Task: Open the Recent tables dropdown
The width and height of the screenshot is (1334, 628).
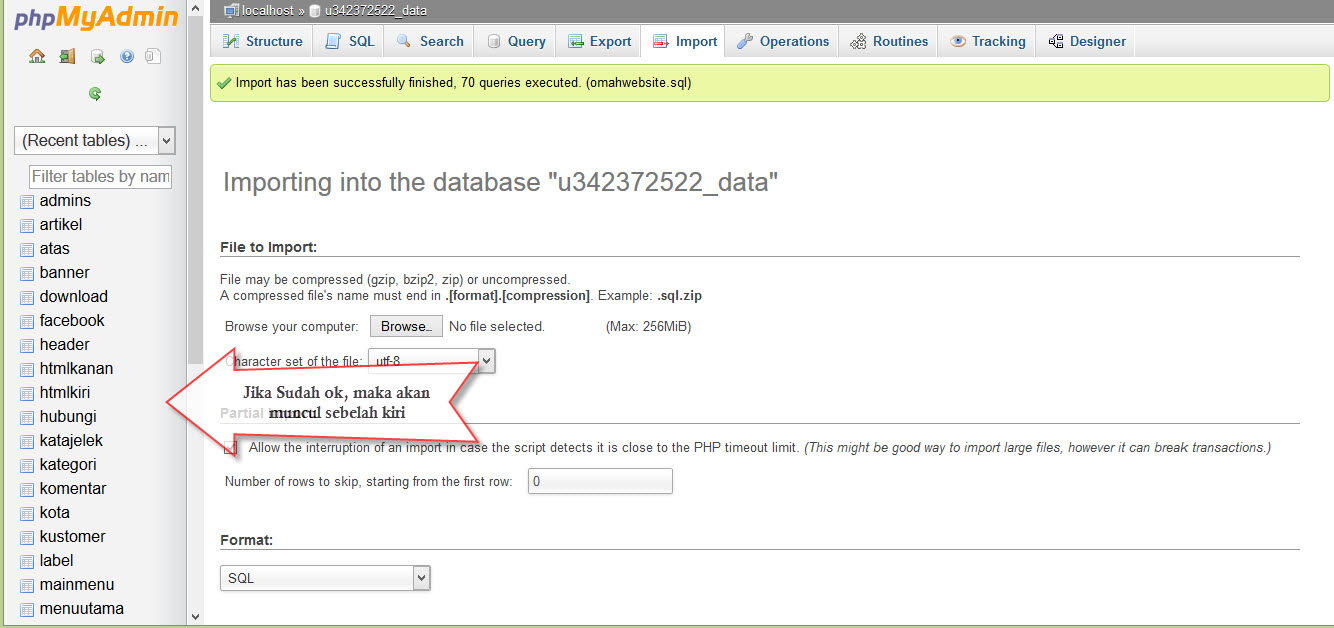Action: click(95, 140)
